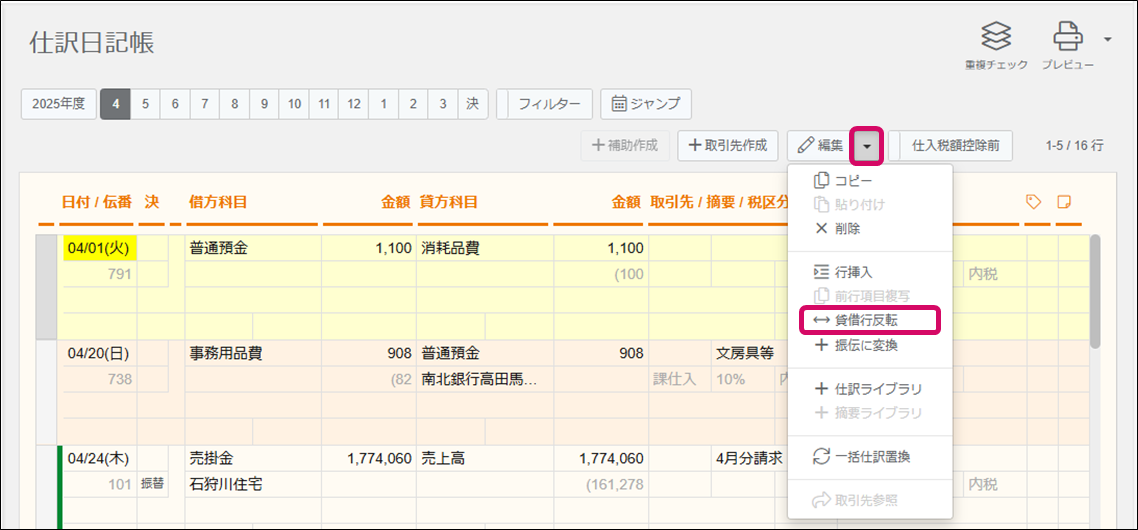Click the sticky note icon in the header
Image resolution: width=1138 pixels, height=530 pixels.
[x=1065, y=202]
